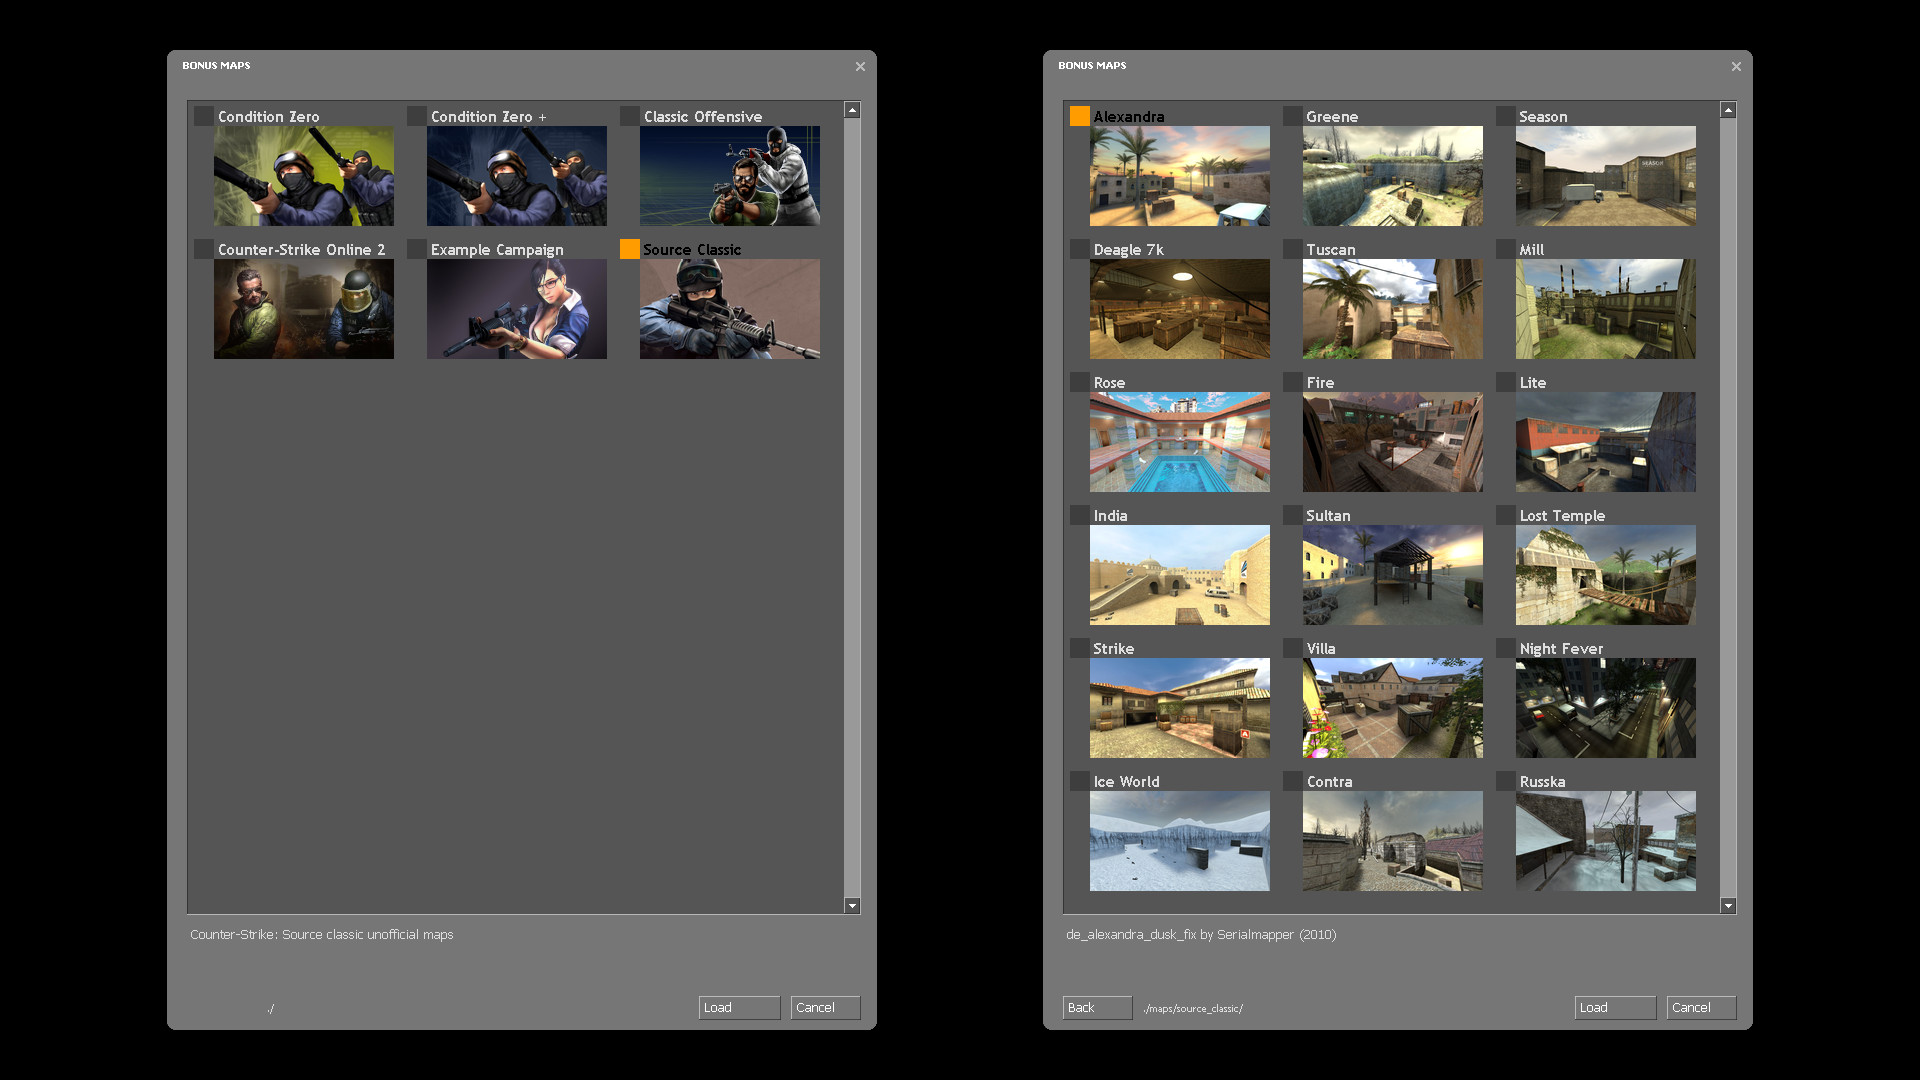The height and width of the screenshot is (1080, 1920).
Task: Toggle the Mill checkbox
Action: (x=1506, y=249)
